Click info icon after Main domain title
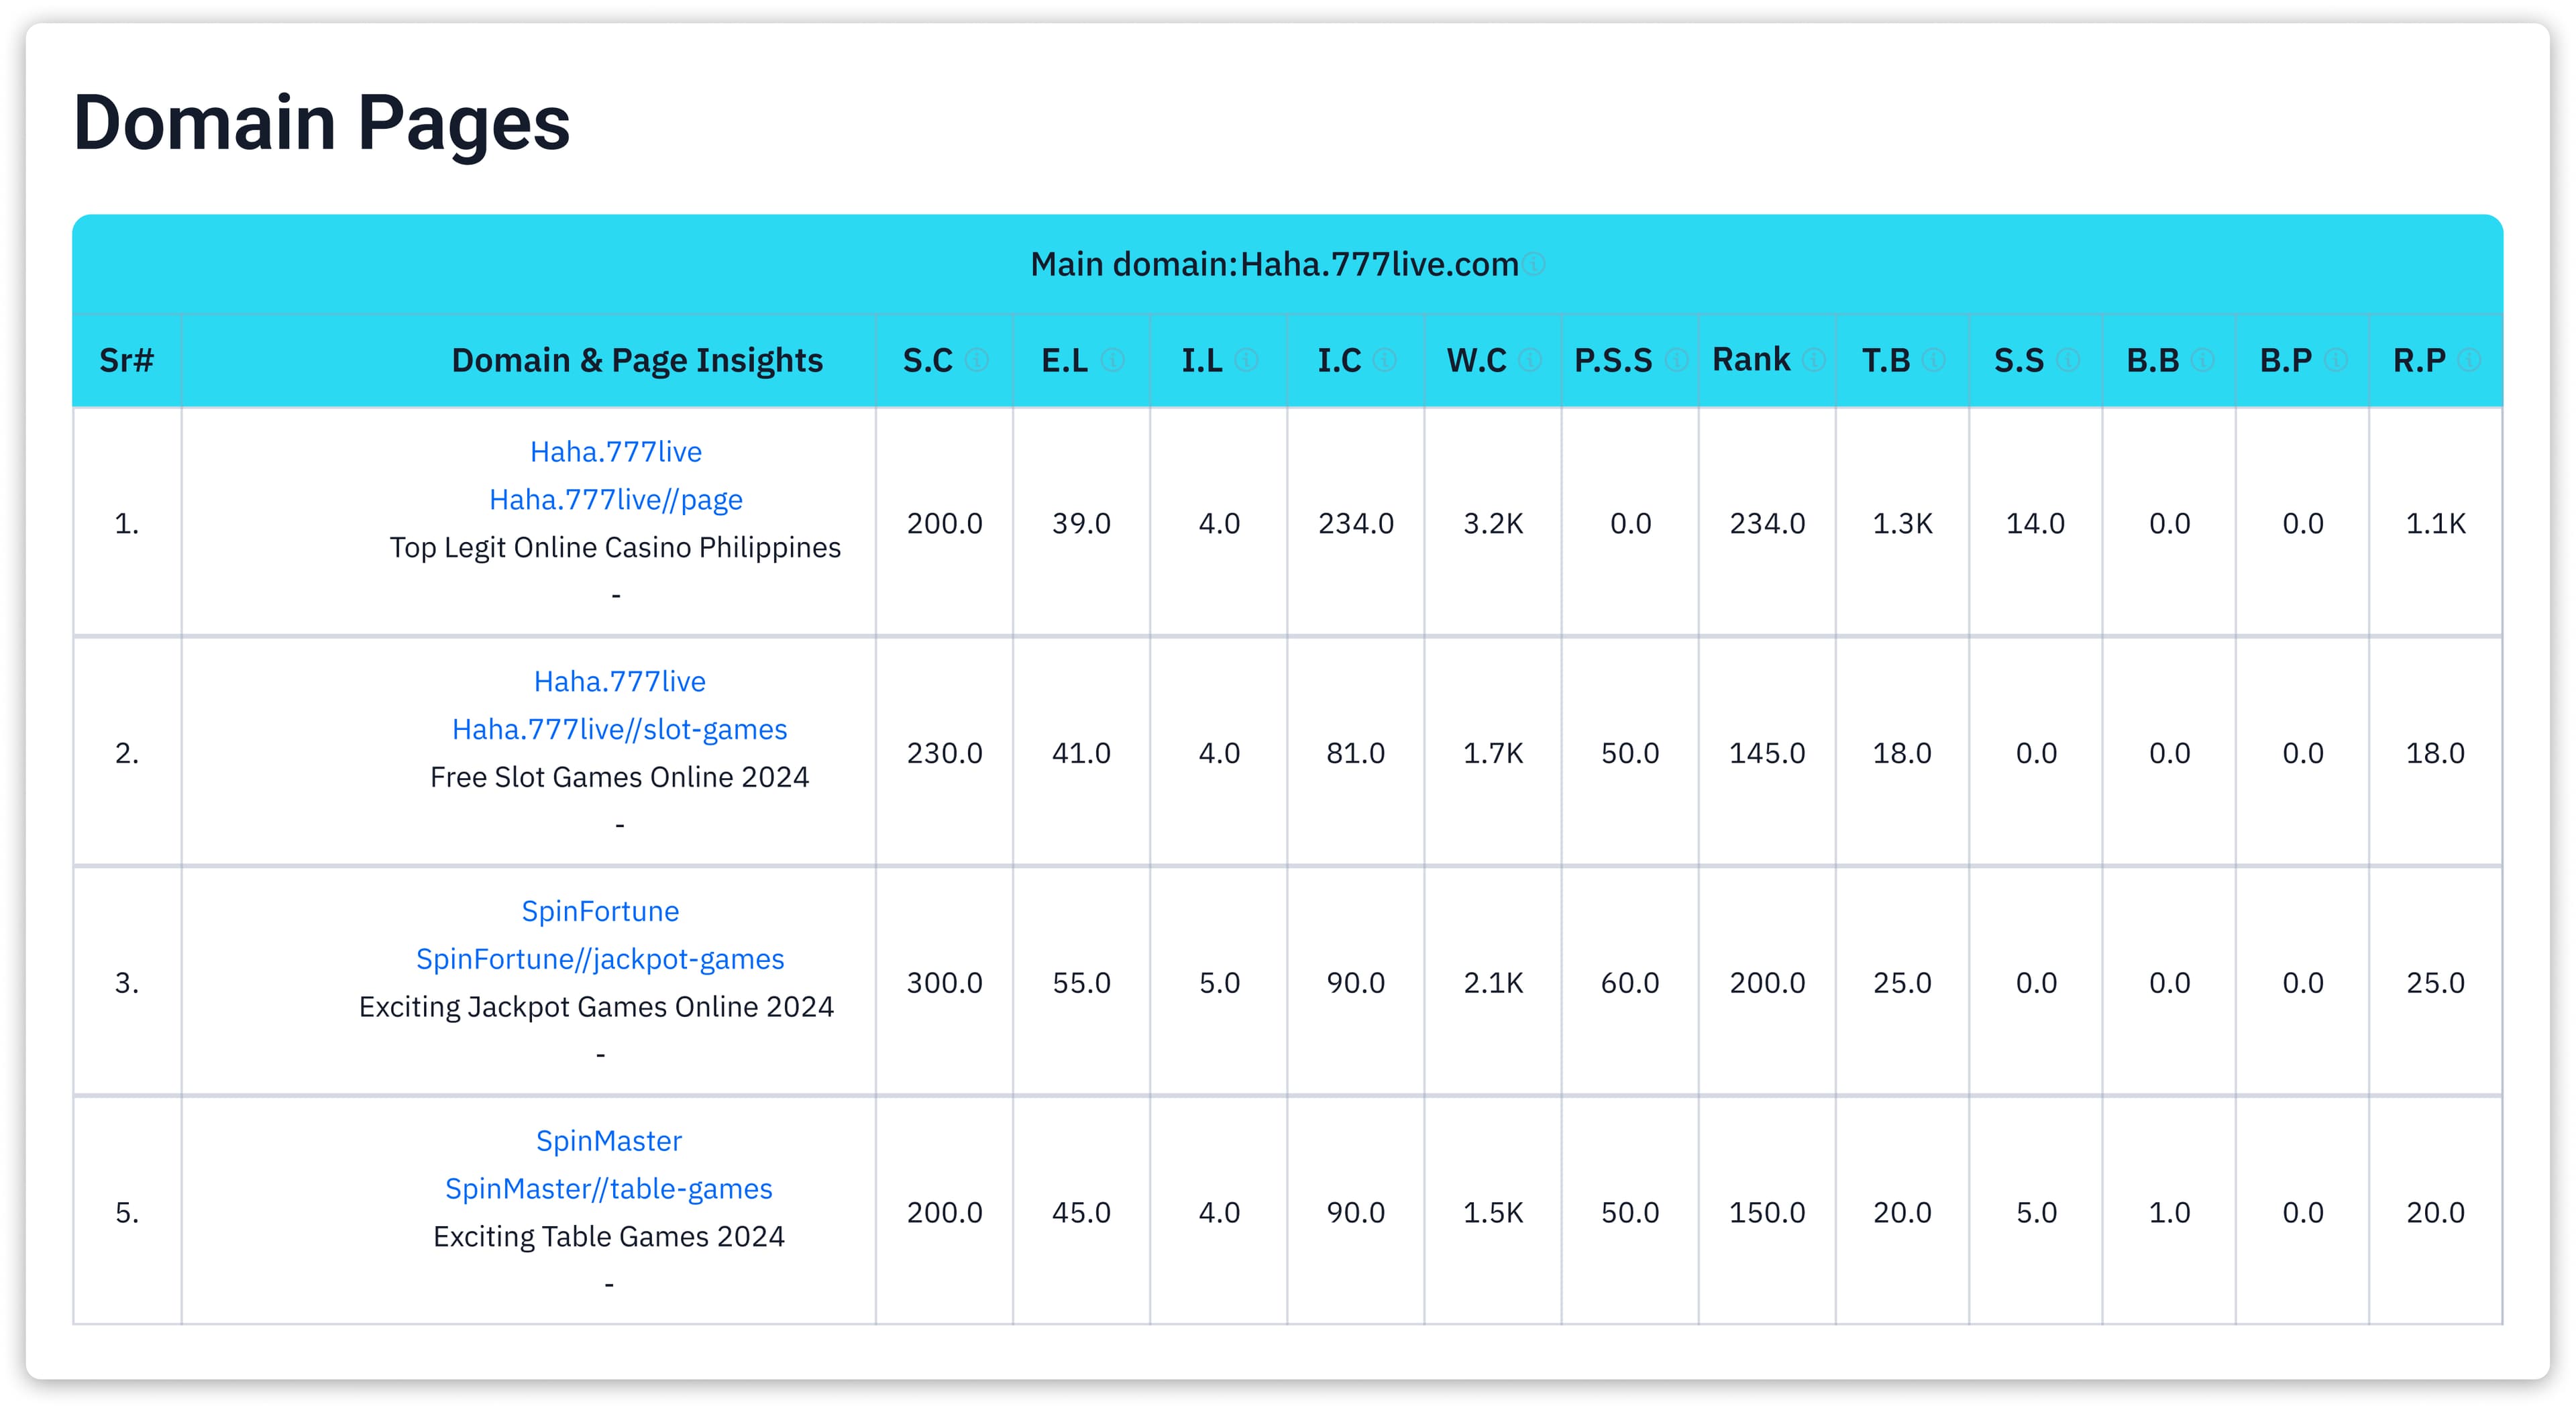This screenshot has width=2576, height=1408. [1535, 264]
